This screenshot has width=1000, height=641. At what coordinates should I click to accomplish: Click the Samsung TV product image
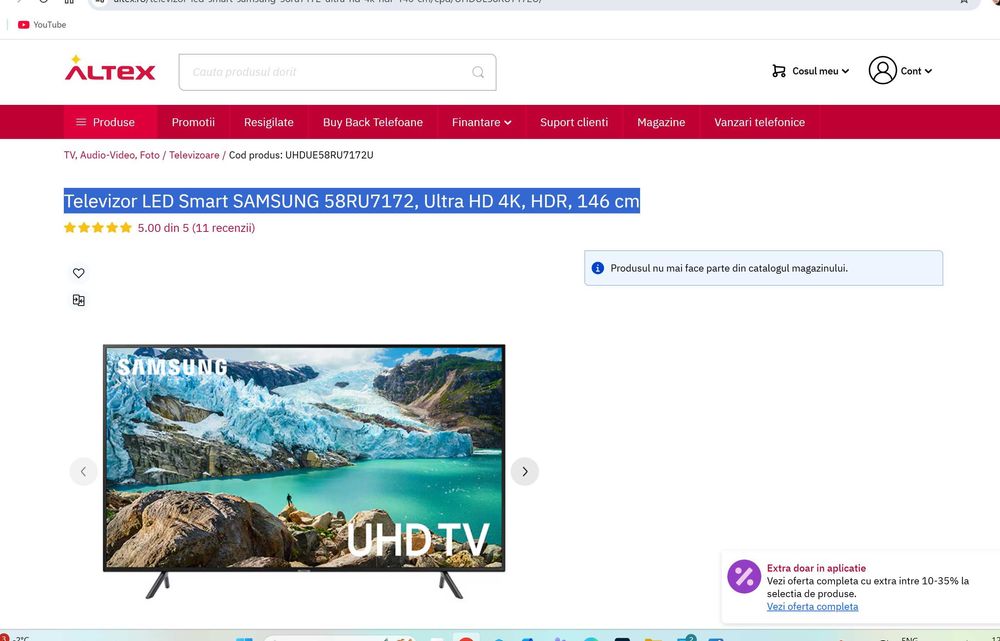304,471
